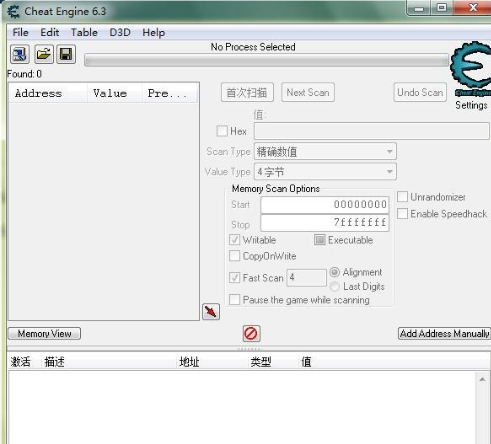Tick the Hex checkbox

(222, 131)
